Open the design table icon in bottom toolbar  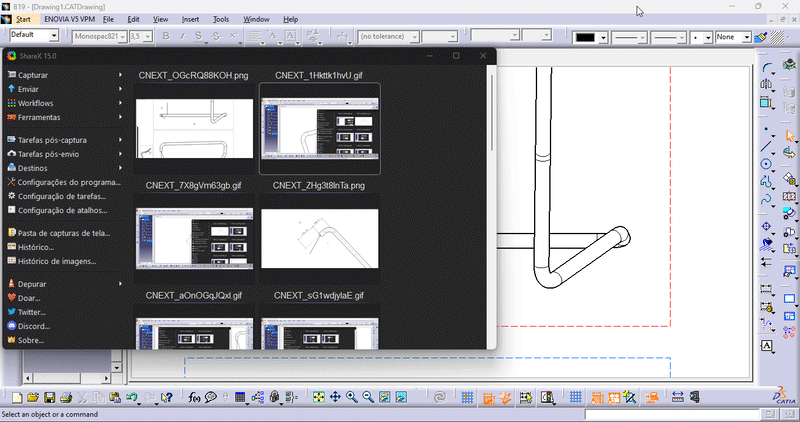tap(240, 397)
